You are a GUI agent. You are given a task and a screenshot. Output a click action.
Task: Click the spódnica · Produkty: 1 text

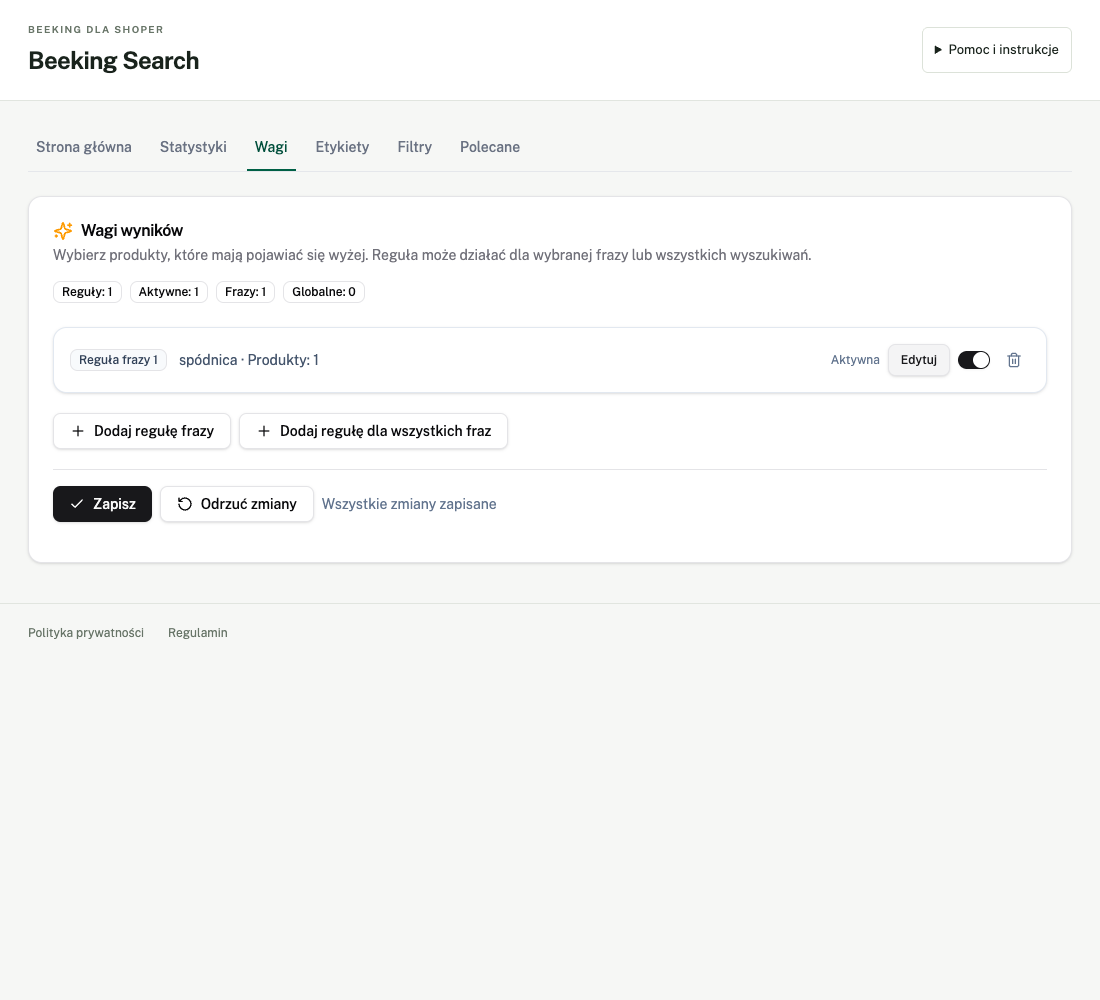click(x=249, y=360)
